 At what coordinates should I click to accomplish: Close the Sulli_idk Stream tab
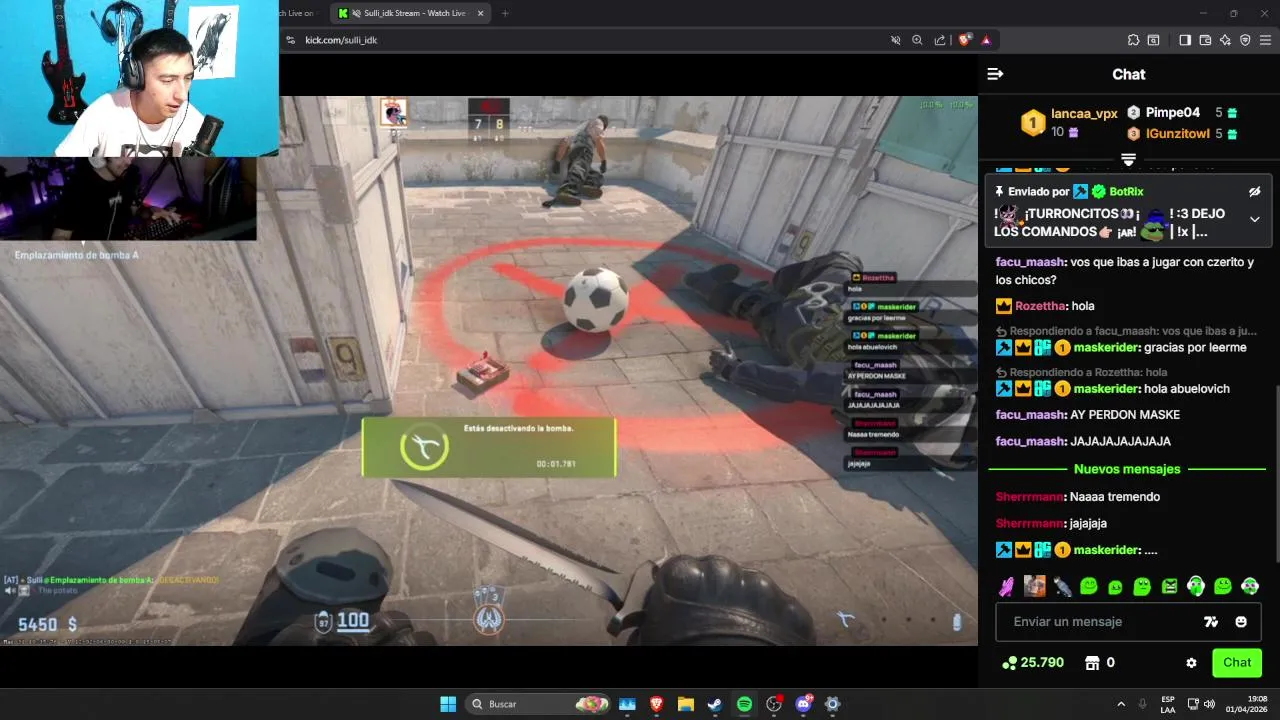click(481, 13)
